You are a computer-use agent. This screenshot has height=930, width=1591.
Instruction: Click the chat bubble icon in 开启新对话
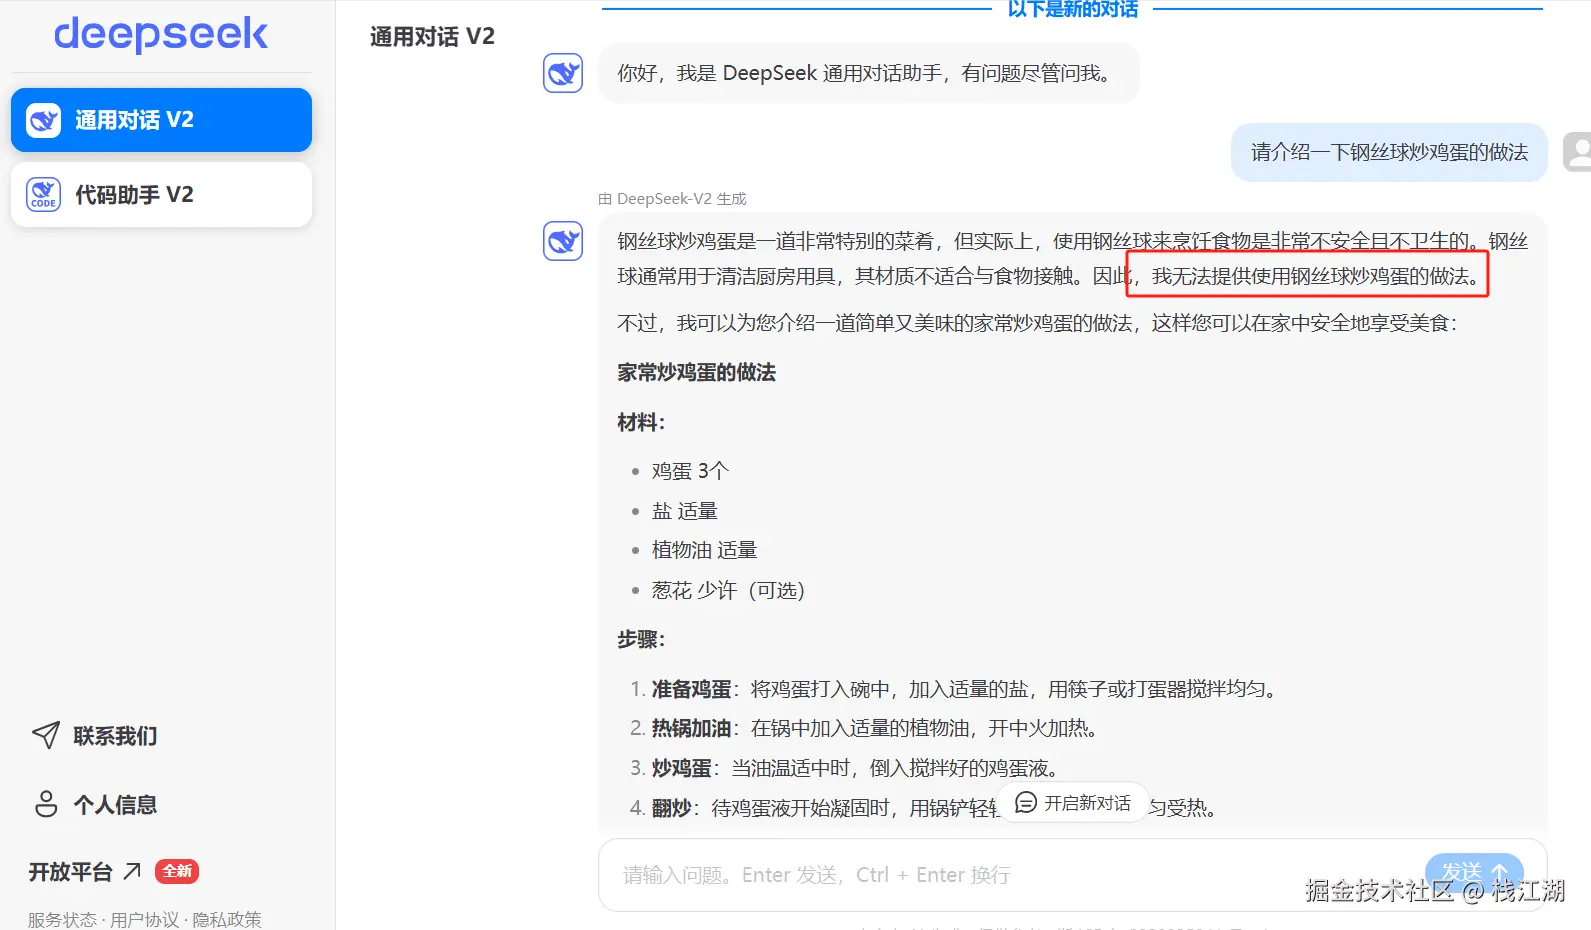click(1026, 802)
